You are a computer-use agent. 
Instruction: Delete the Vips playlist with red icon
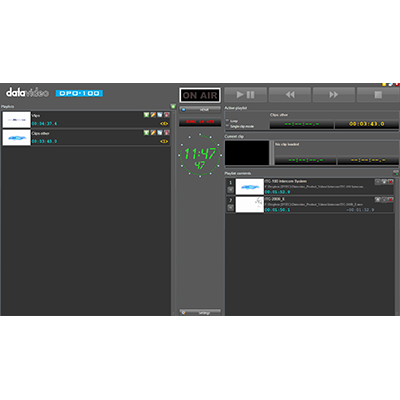click(x=166, y=115)
